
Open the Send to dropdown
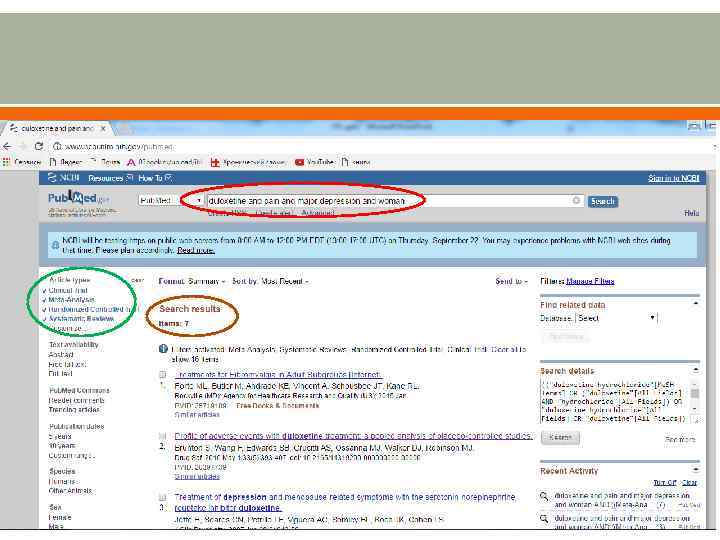coord(511,281)
